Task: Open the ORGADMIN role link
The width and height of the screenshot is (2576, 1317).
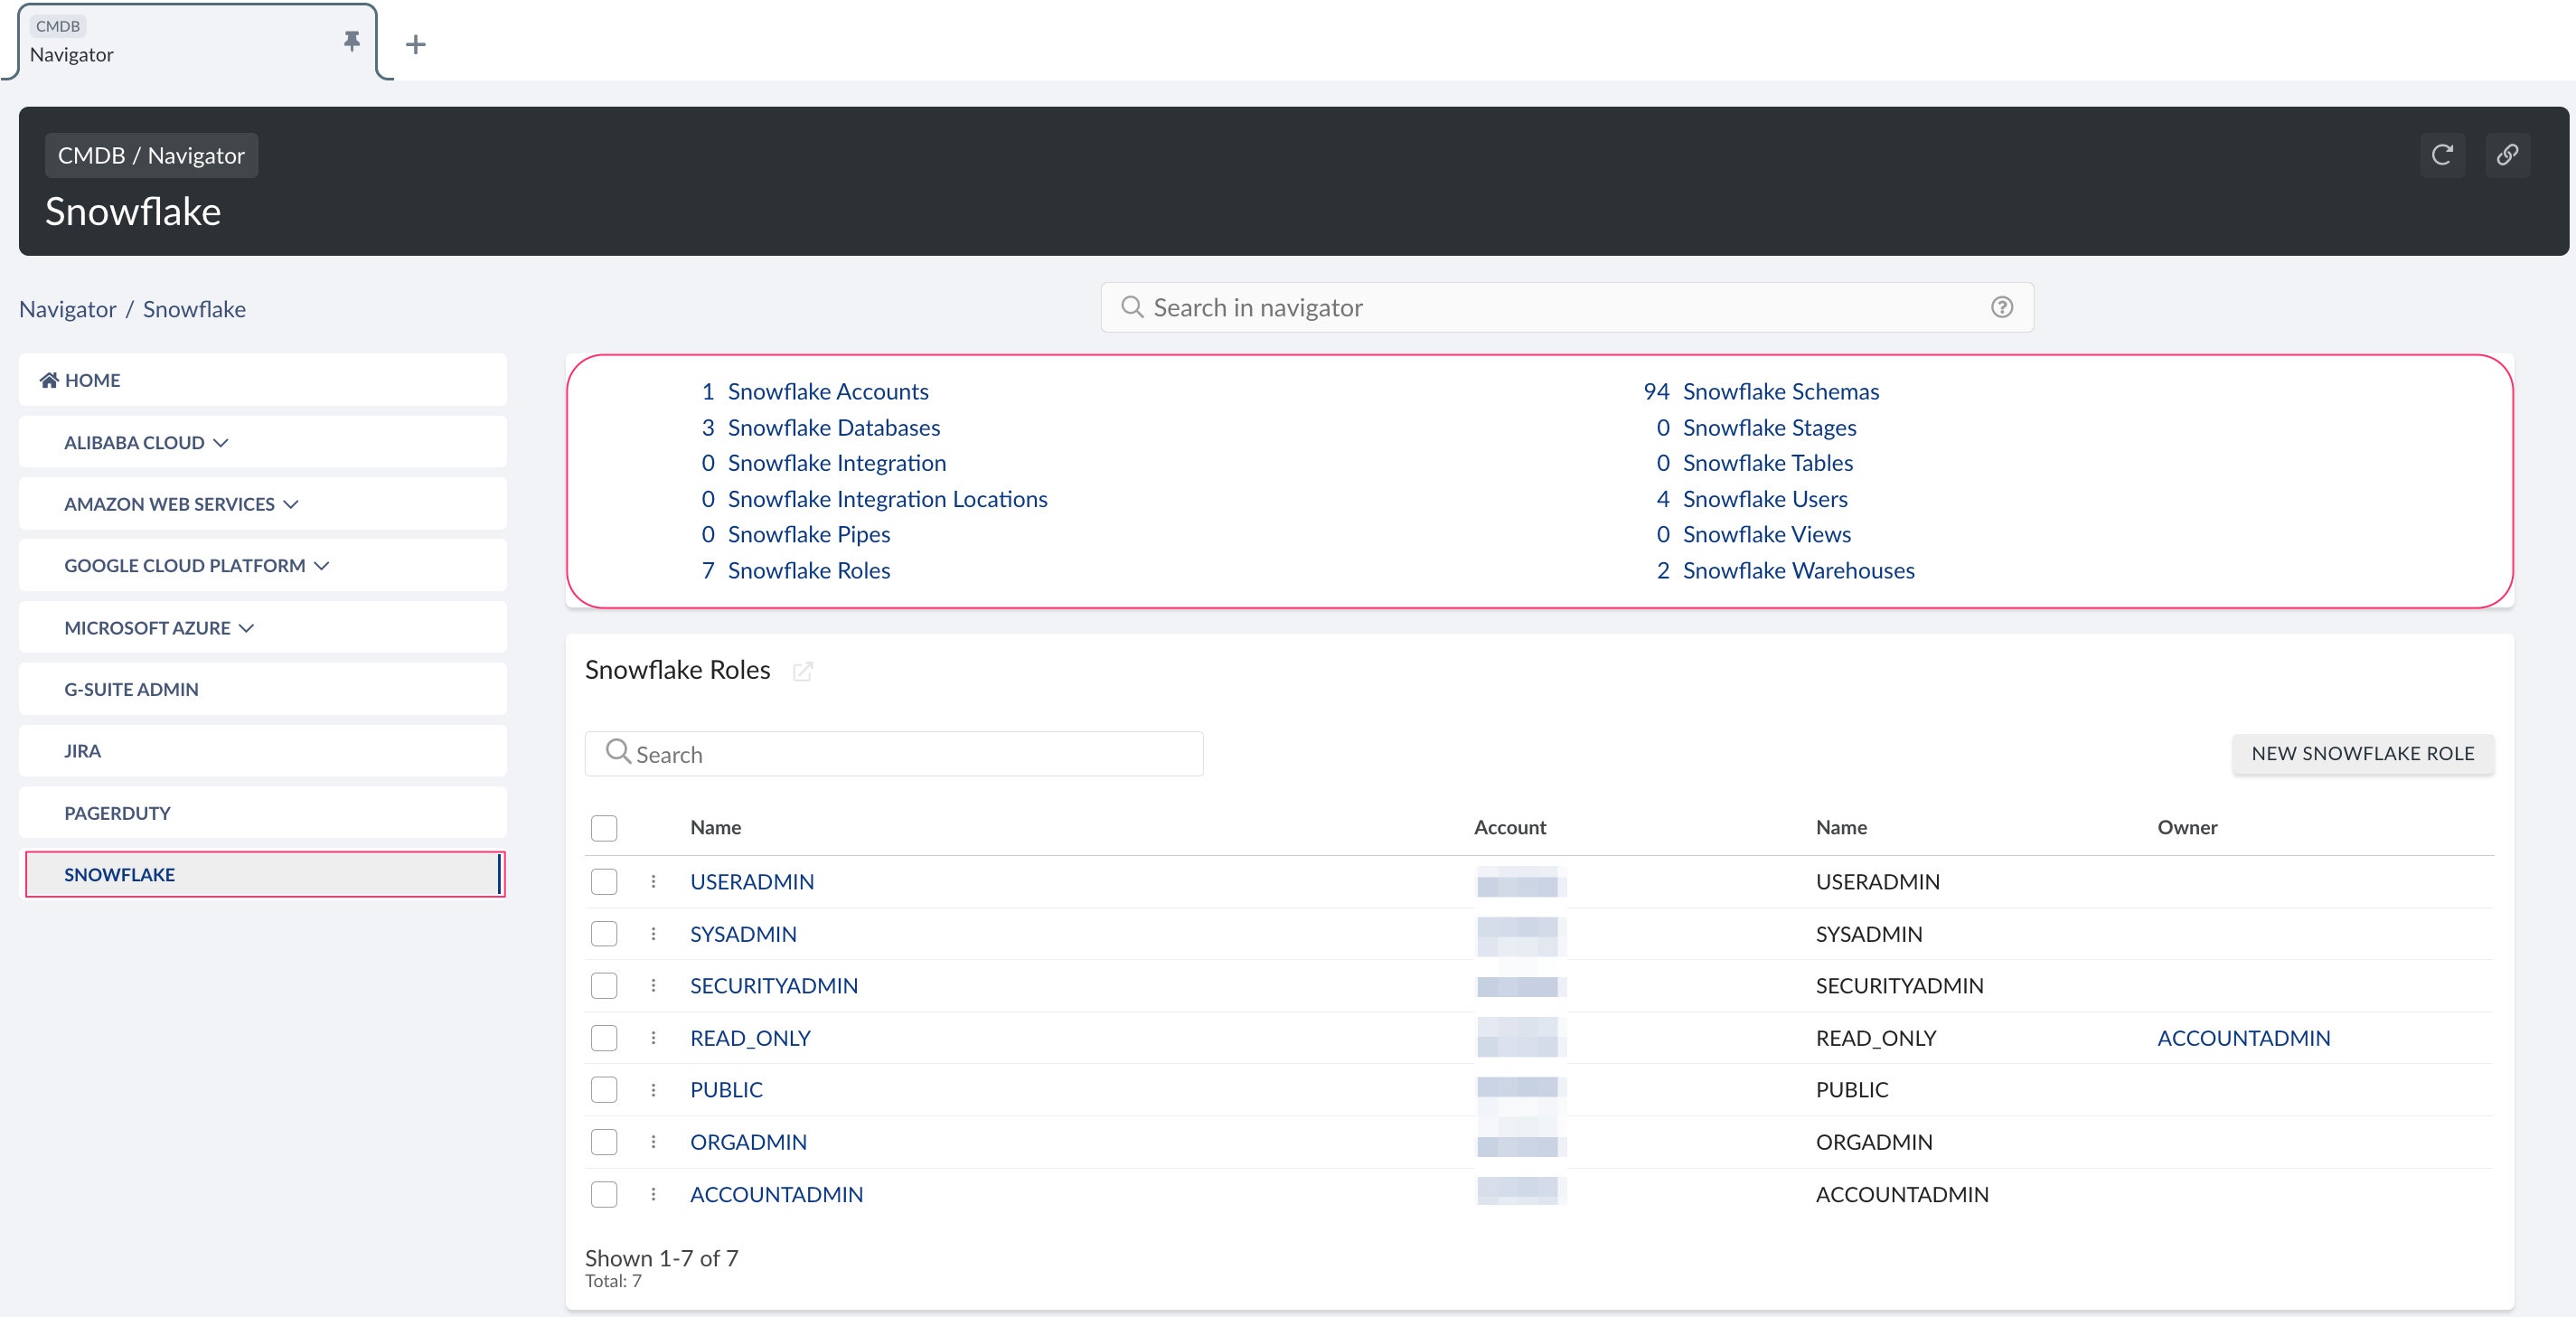Action: click(x=748, y=1142)
